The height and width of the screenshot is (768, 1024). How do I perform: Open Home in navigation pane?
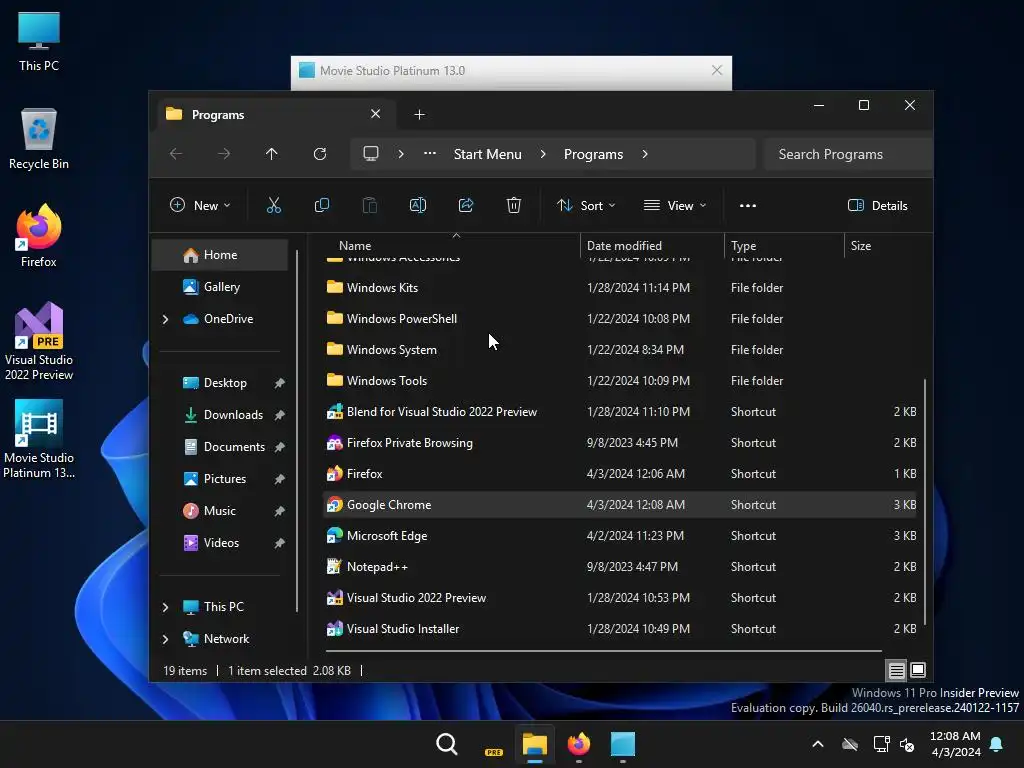[220, 255]
